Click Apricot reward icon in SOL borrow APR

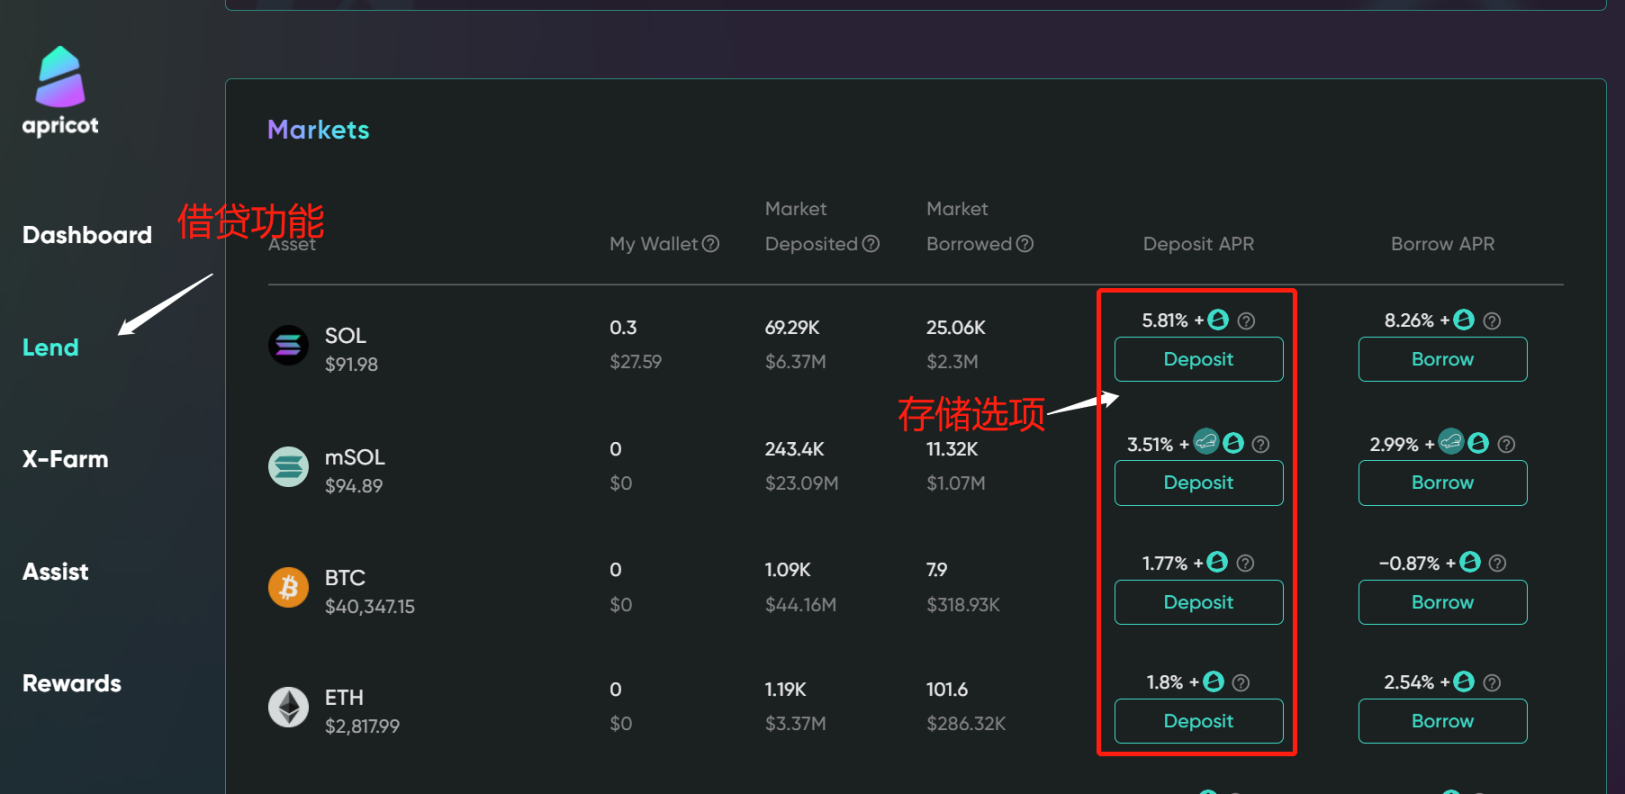[x=1464, y=320]
